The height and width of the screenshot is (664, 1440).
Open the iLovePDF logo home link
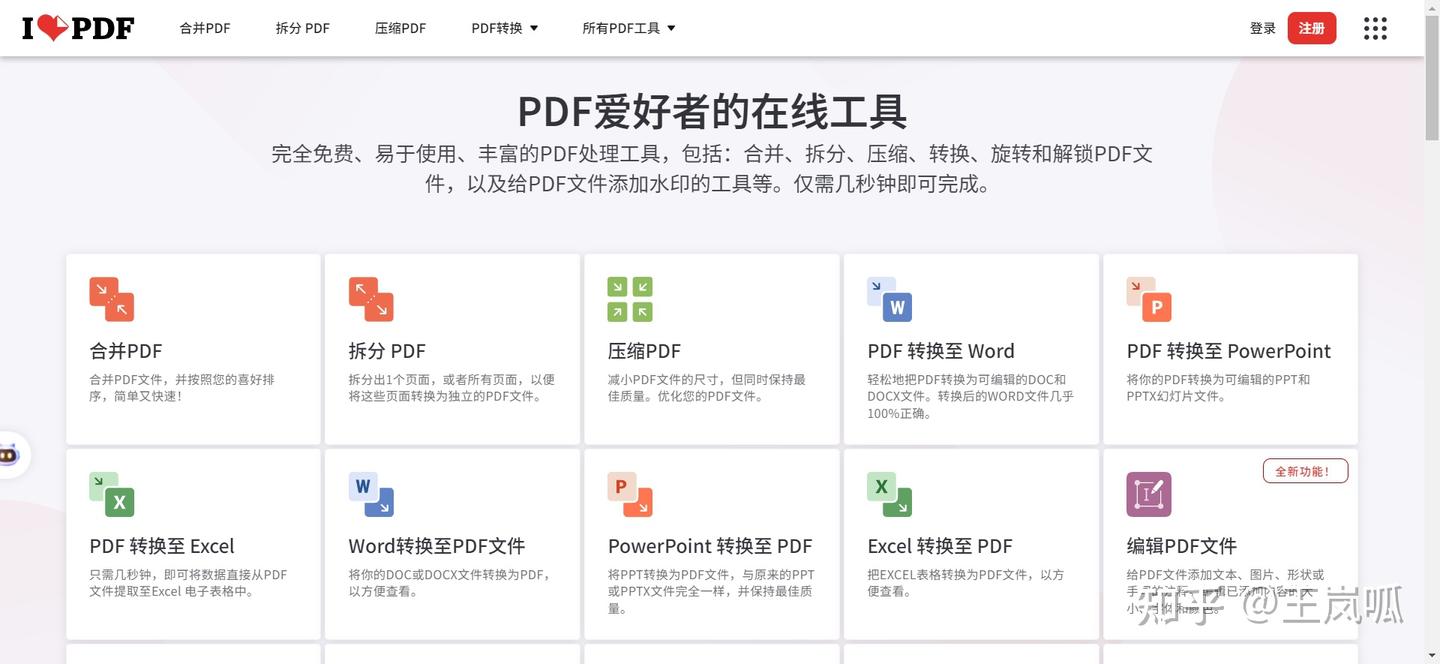(x=78, y=28)
